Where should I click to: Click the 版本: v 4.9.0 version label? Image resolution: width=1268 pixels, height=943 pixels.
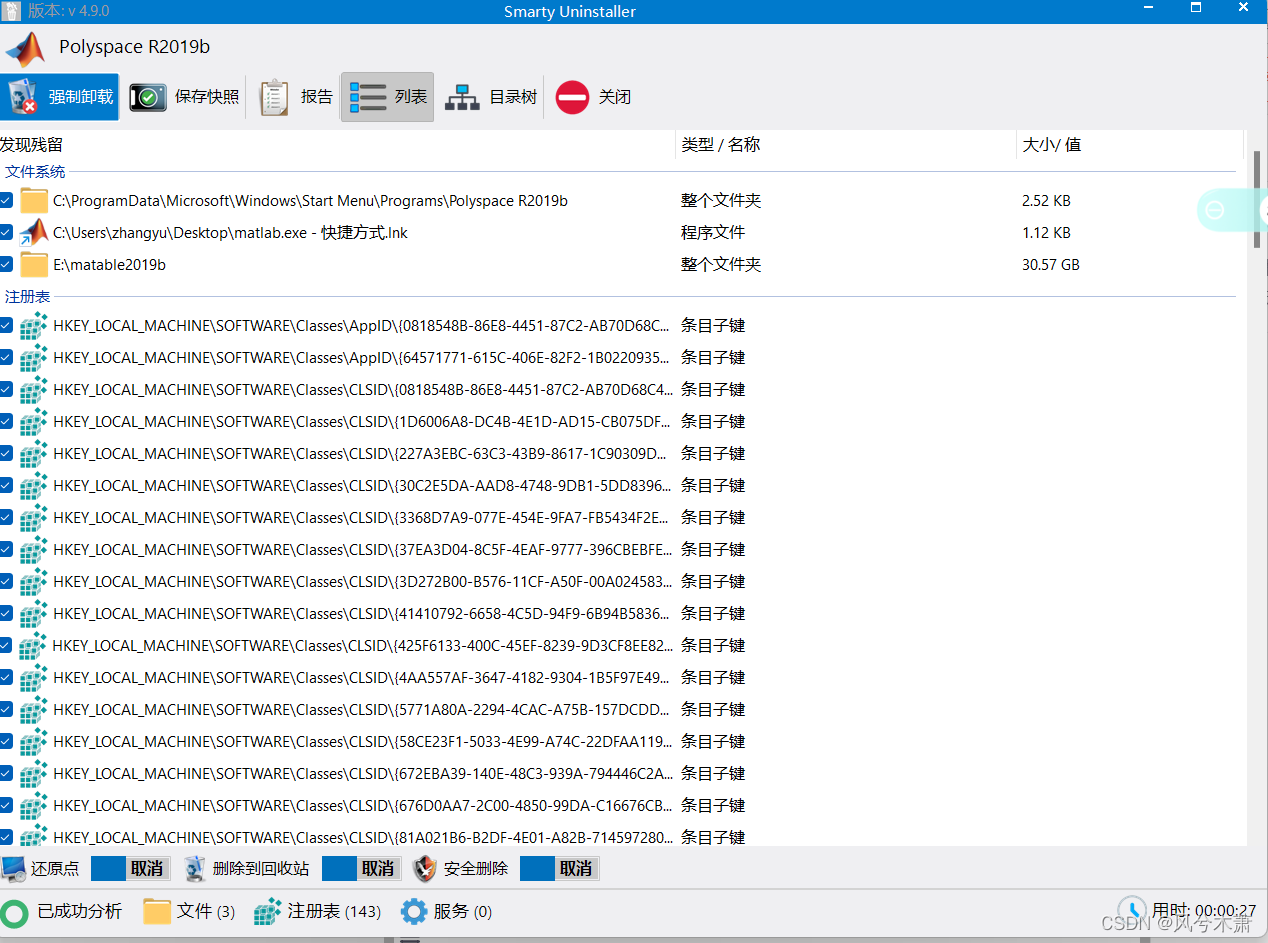(x=68, y=11)
